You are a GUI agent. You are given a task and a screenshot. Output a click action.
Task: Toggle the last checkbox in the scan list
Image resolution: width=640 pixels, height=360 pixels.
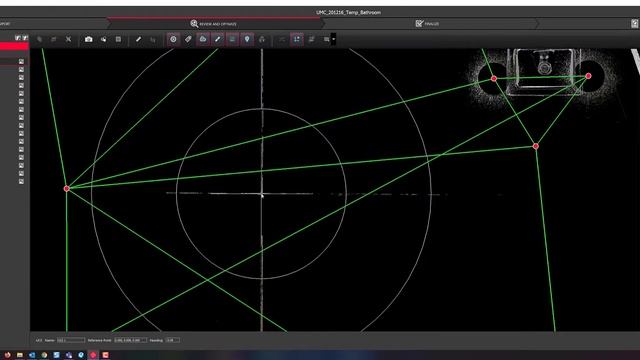coord(21,181)
